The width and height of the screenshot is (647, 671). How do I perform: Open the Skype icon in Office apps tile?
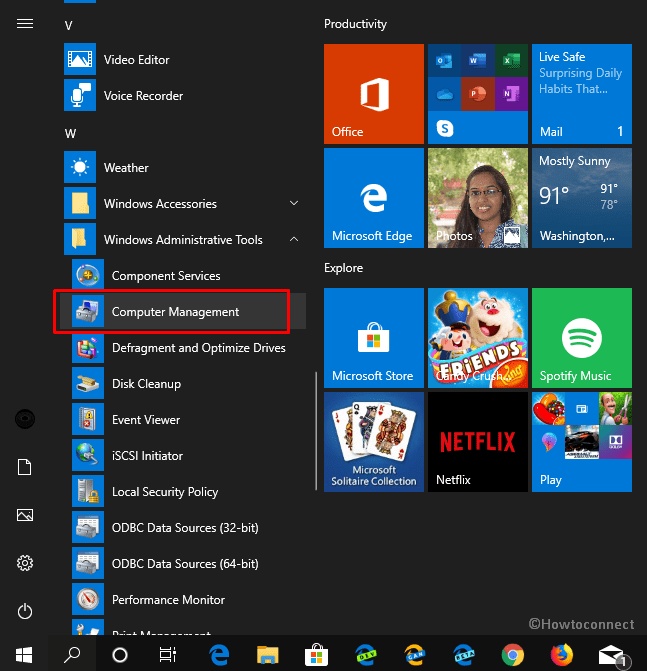click(445, 128)
